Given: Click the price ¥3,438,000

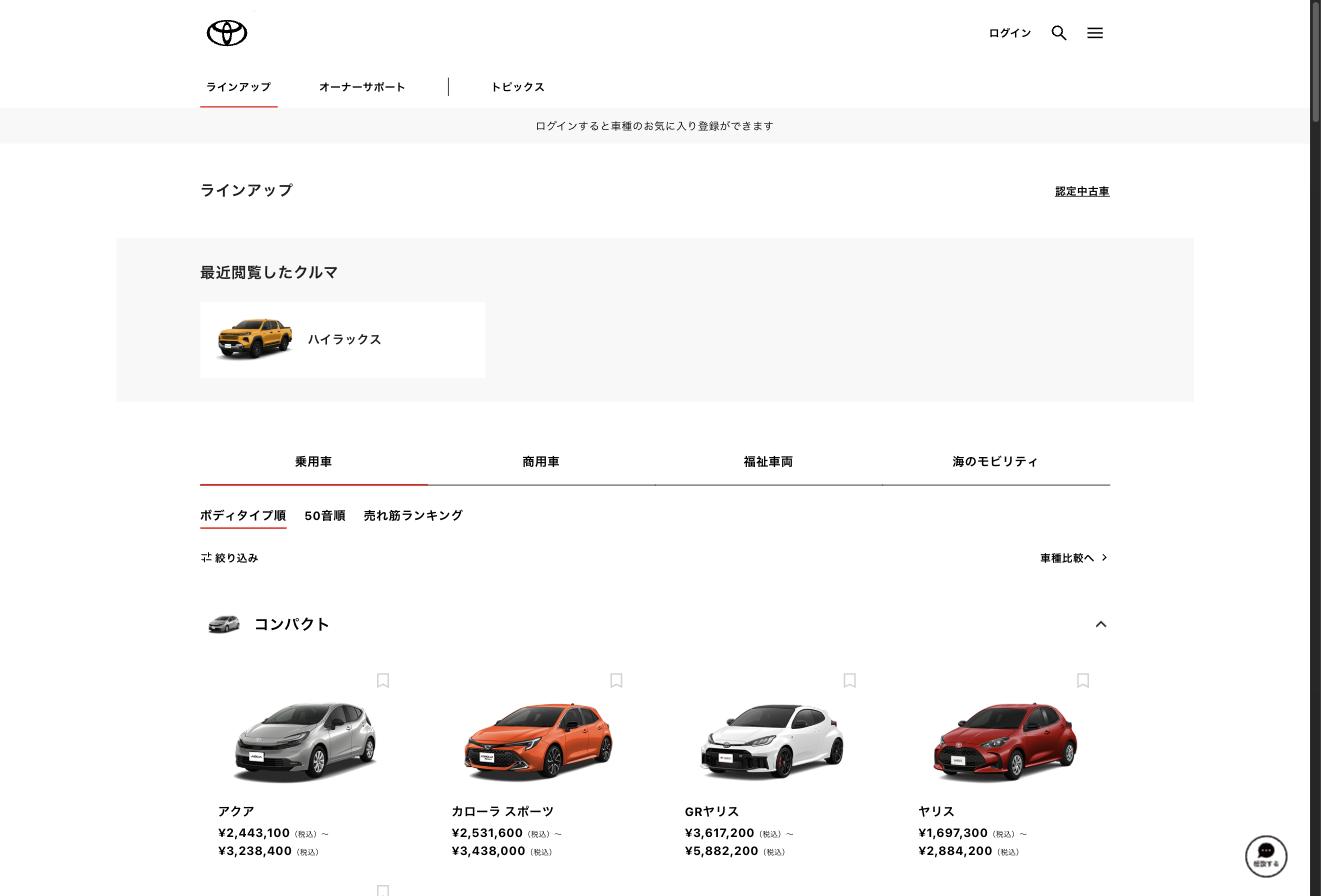Looking at the screenshot, I should pos(488,851).
